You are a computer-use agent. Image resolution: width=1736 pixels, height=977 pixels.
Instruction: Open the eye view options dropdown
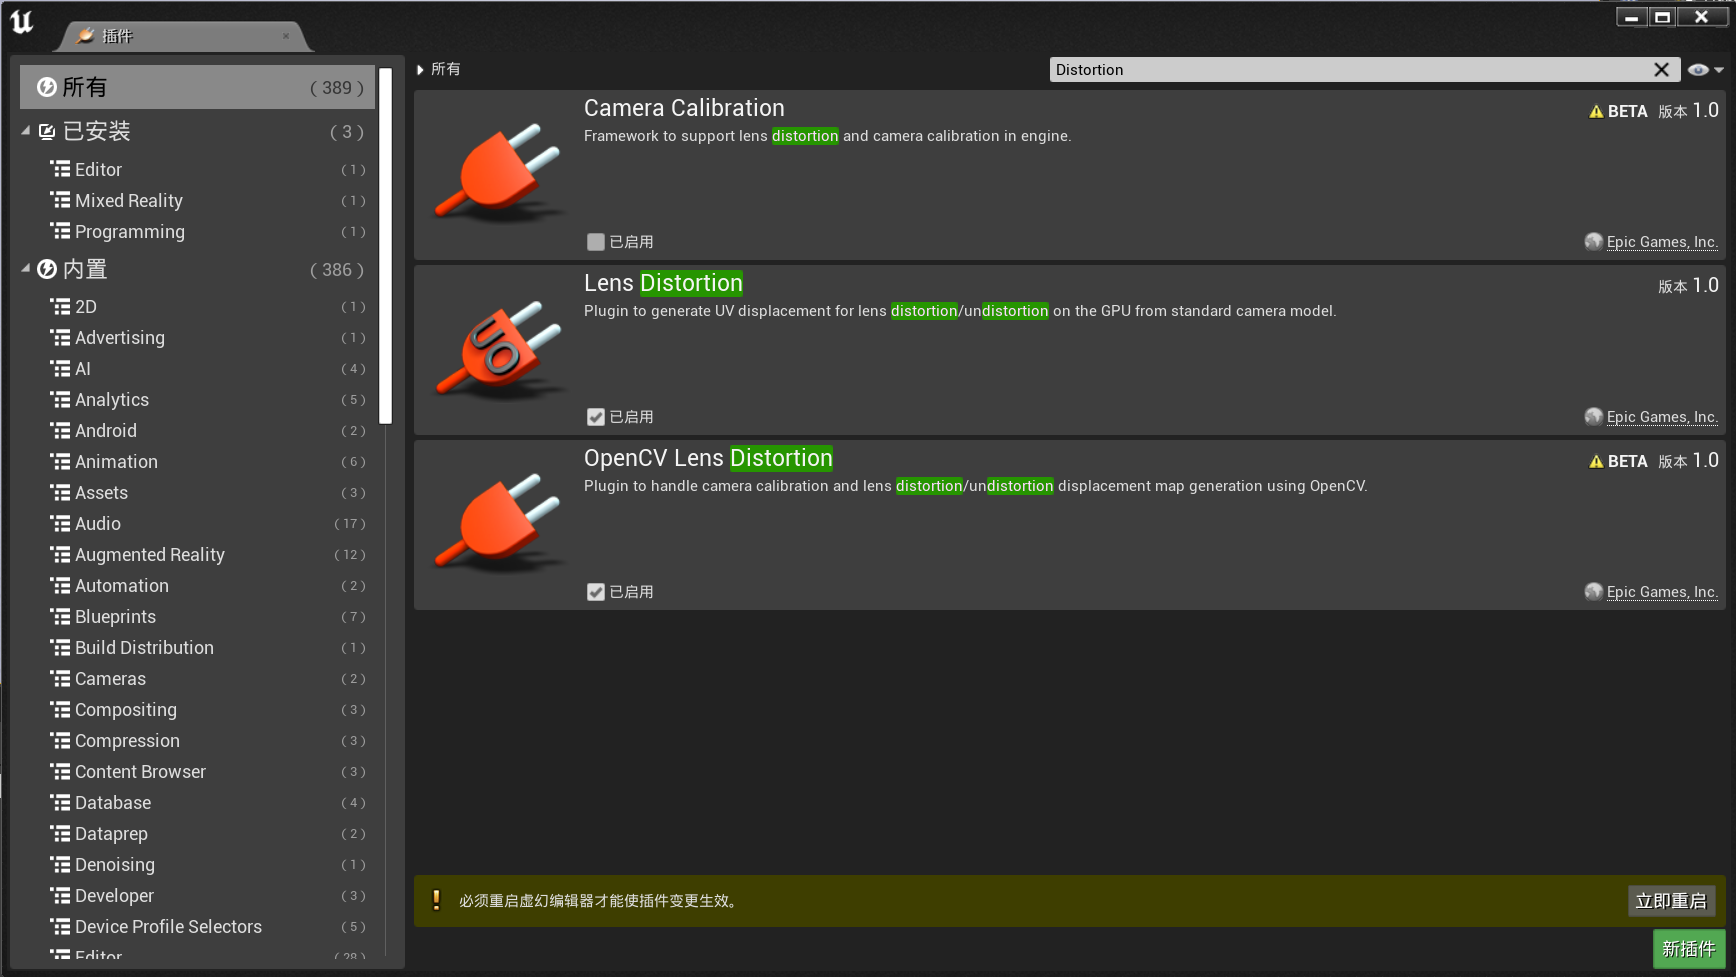(1705, 70)
